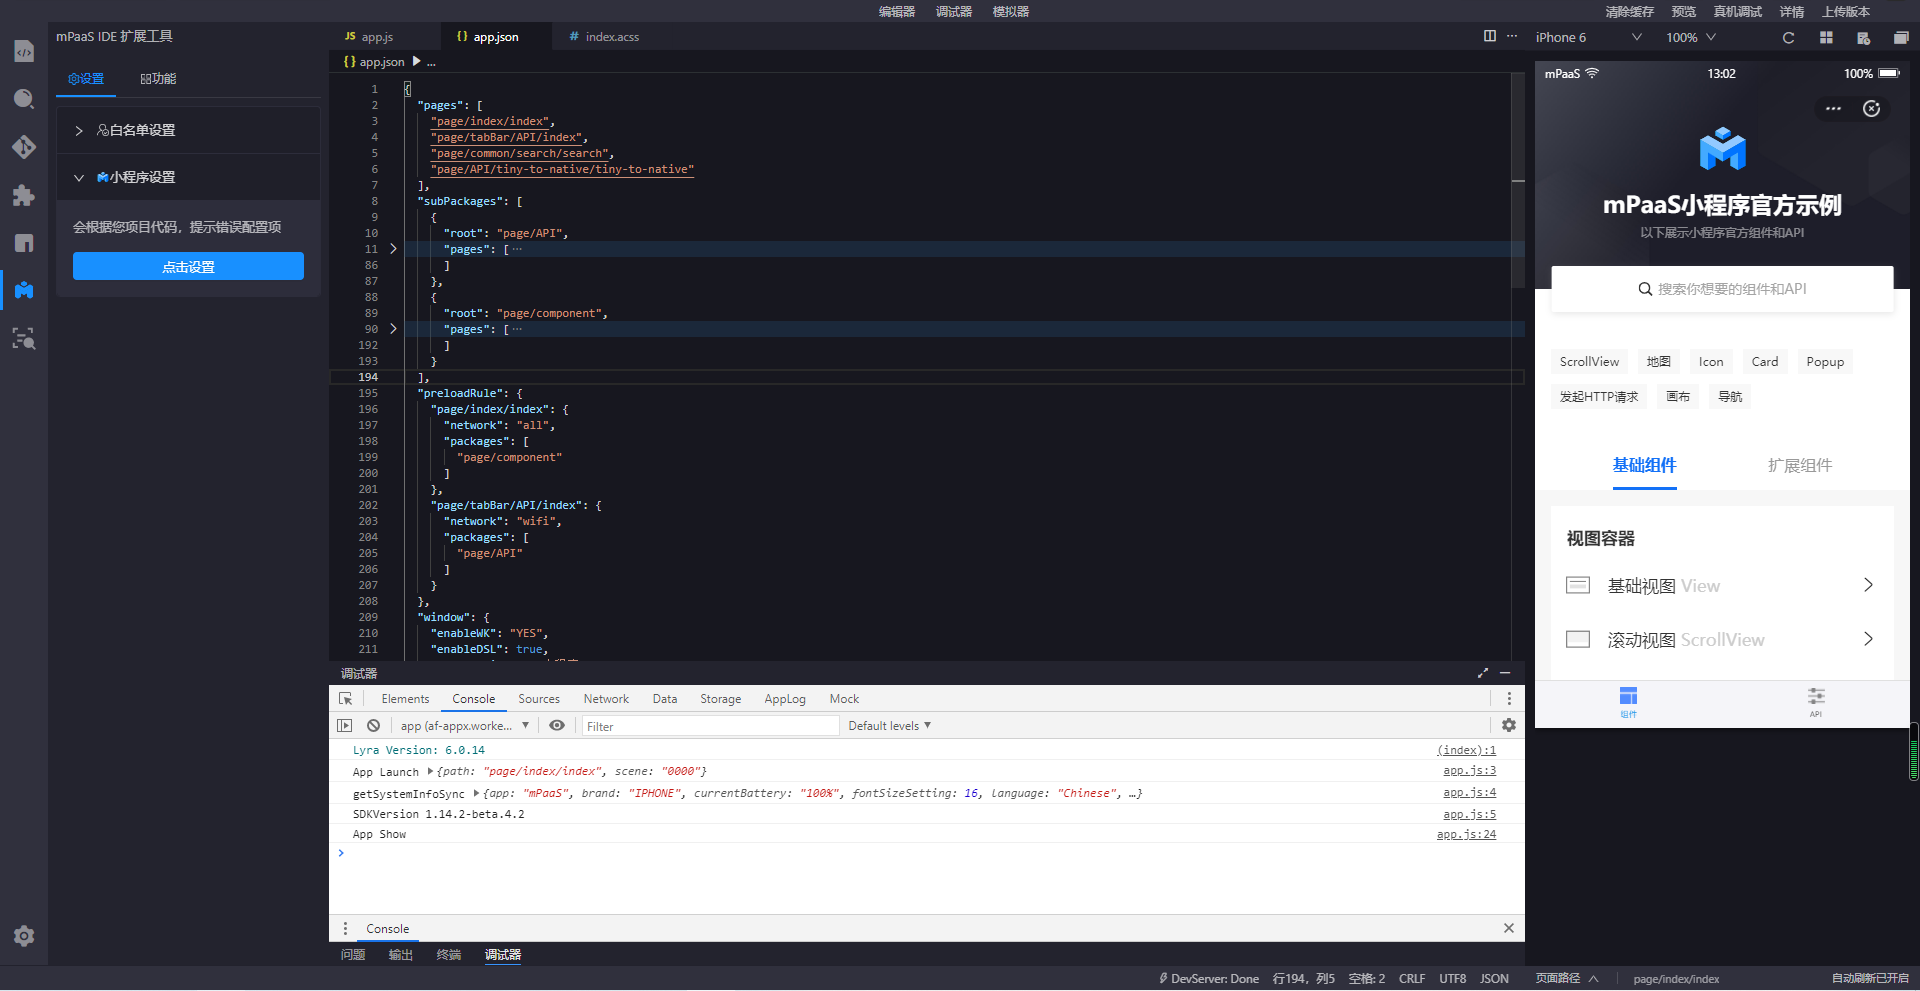1920x991 pixels.
Task: Unfold the collapsed pages array at line 11
Action: pyautogui.click(x=393, y=249)
